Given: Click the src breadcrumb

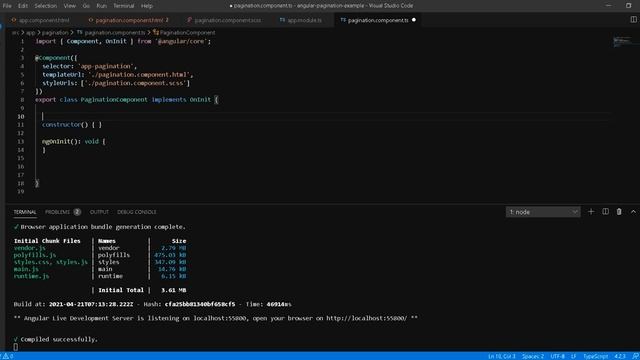Looking at the screenshot, I should click(x=15, y=33).
